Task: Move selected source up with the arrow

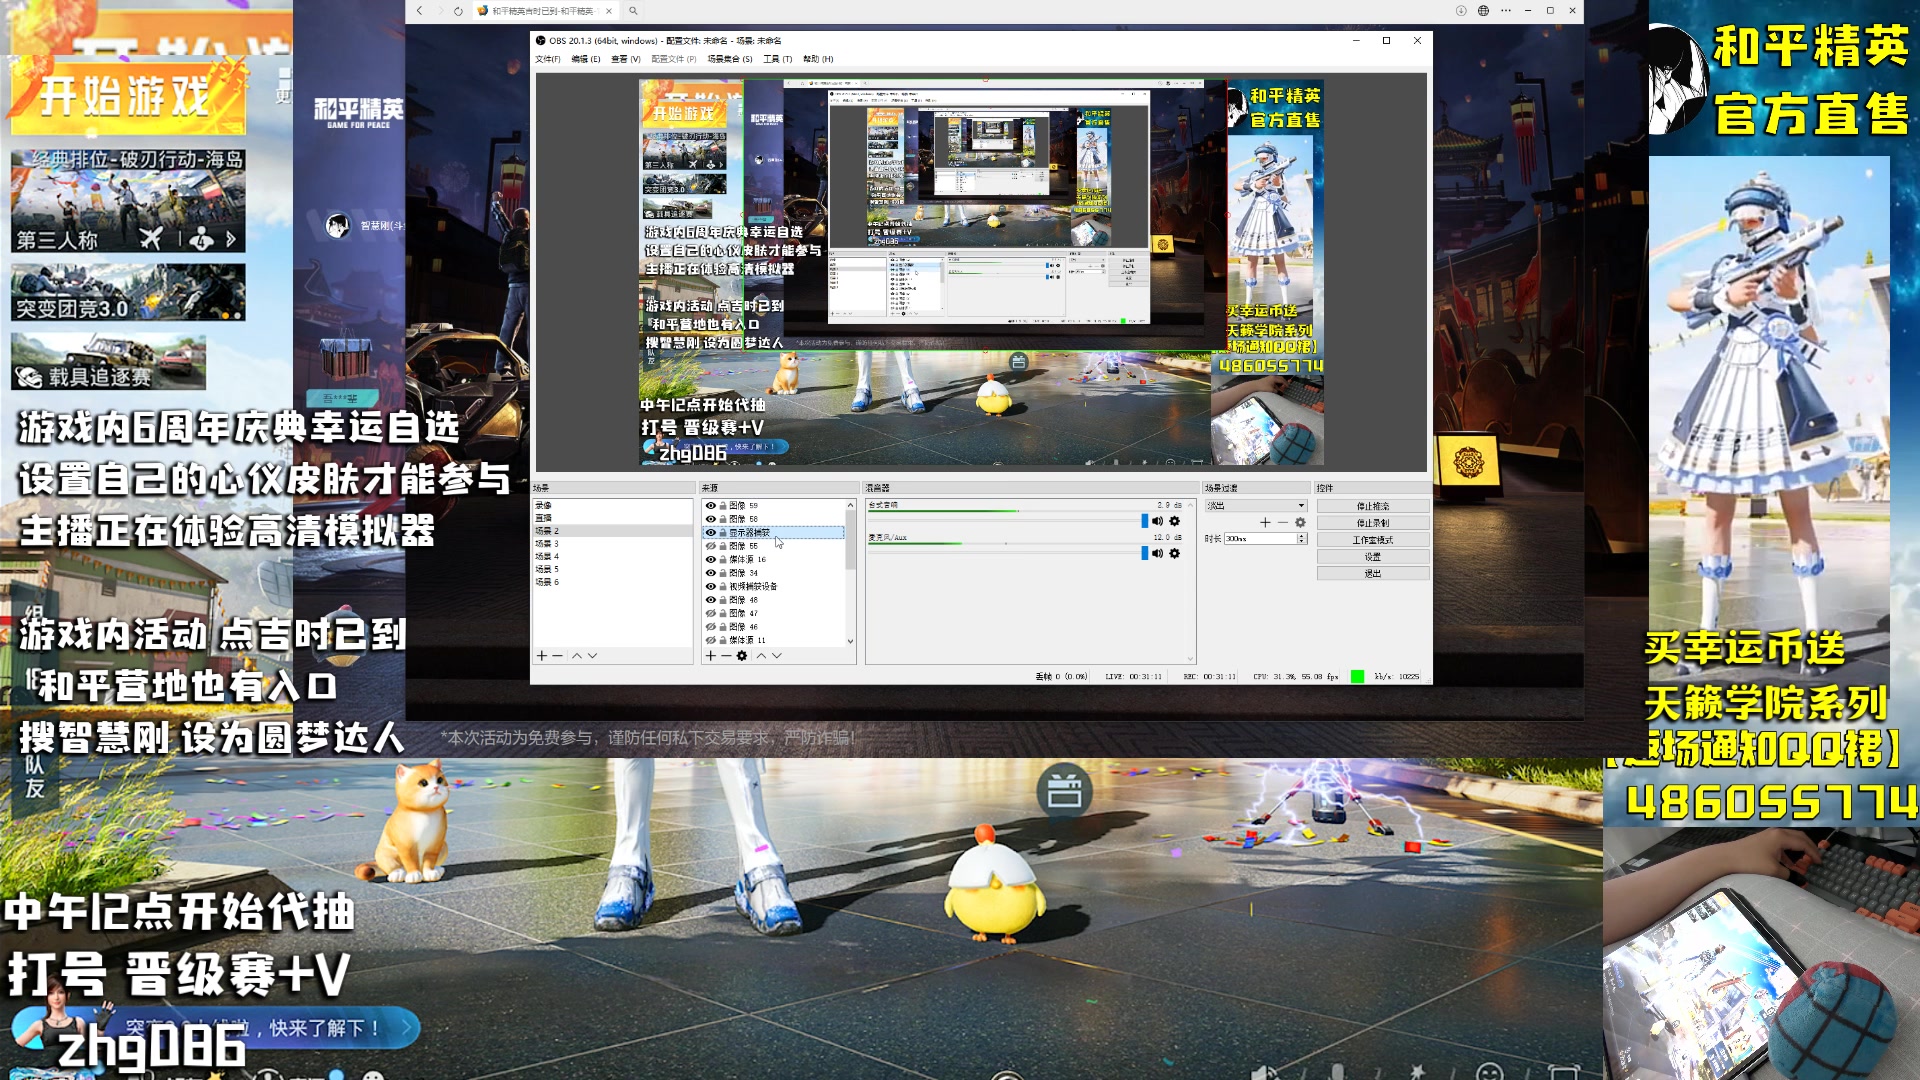Action: 761,656
